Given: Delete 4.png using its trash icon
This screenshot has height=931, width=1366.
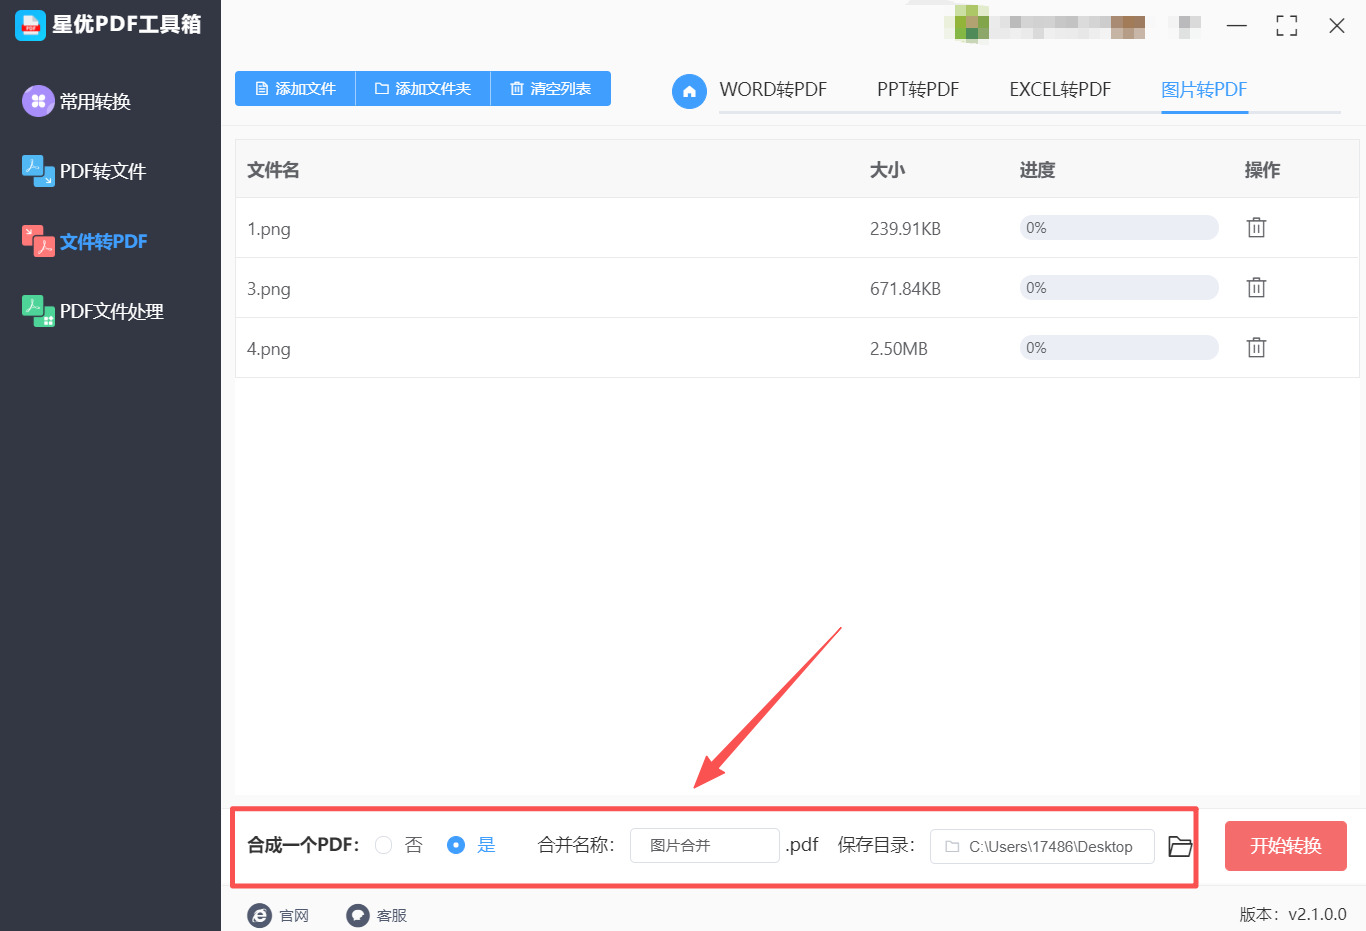Looking at the screenshot, I should coord(1257,348).
